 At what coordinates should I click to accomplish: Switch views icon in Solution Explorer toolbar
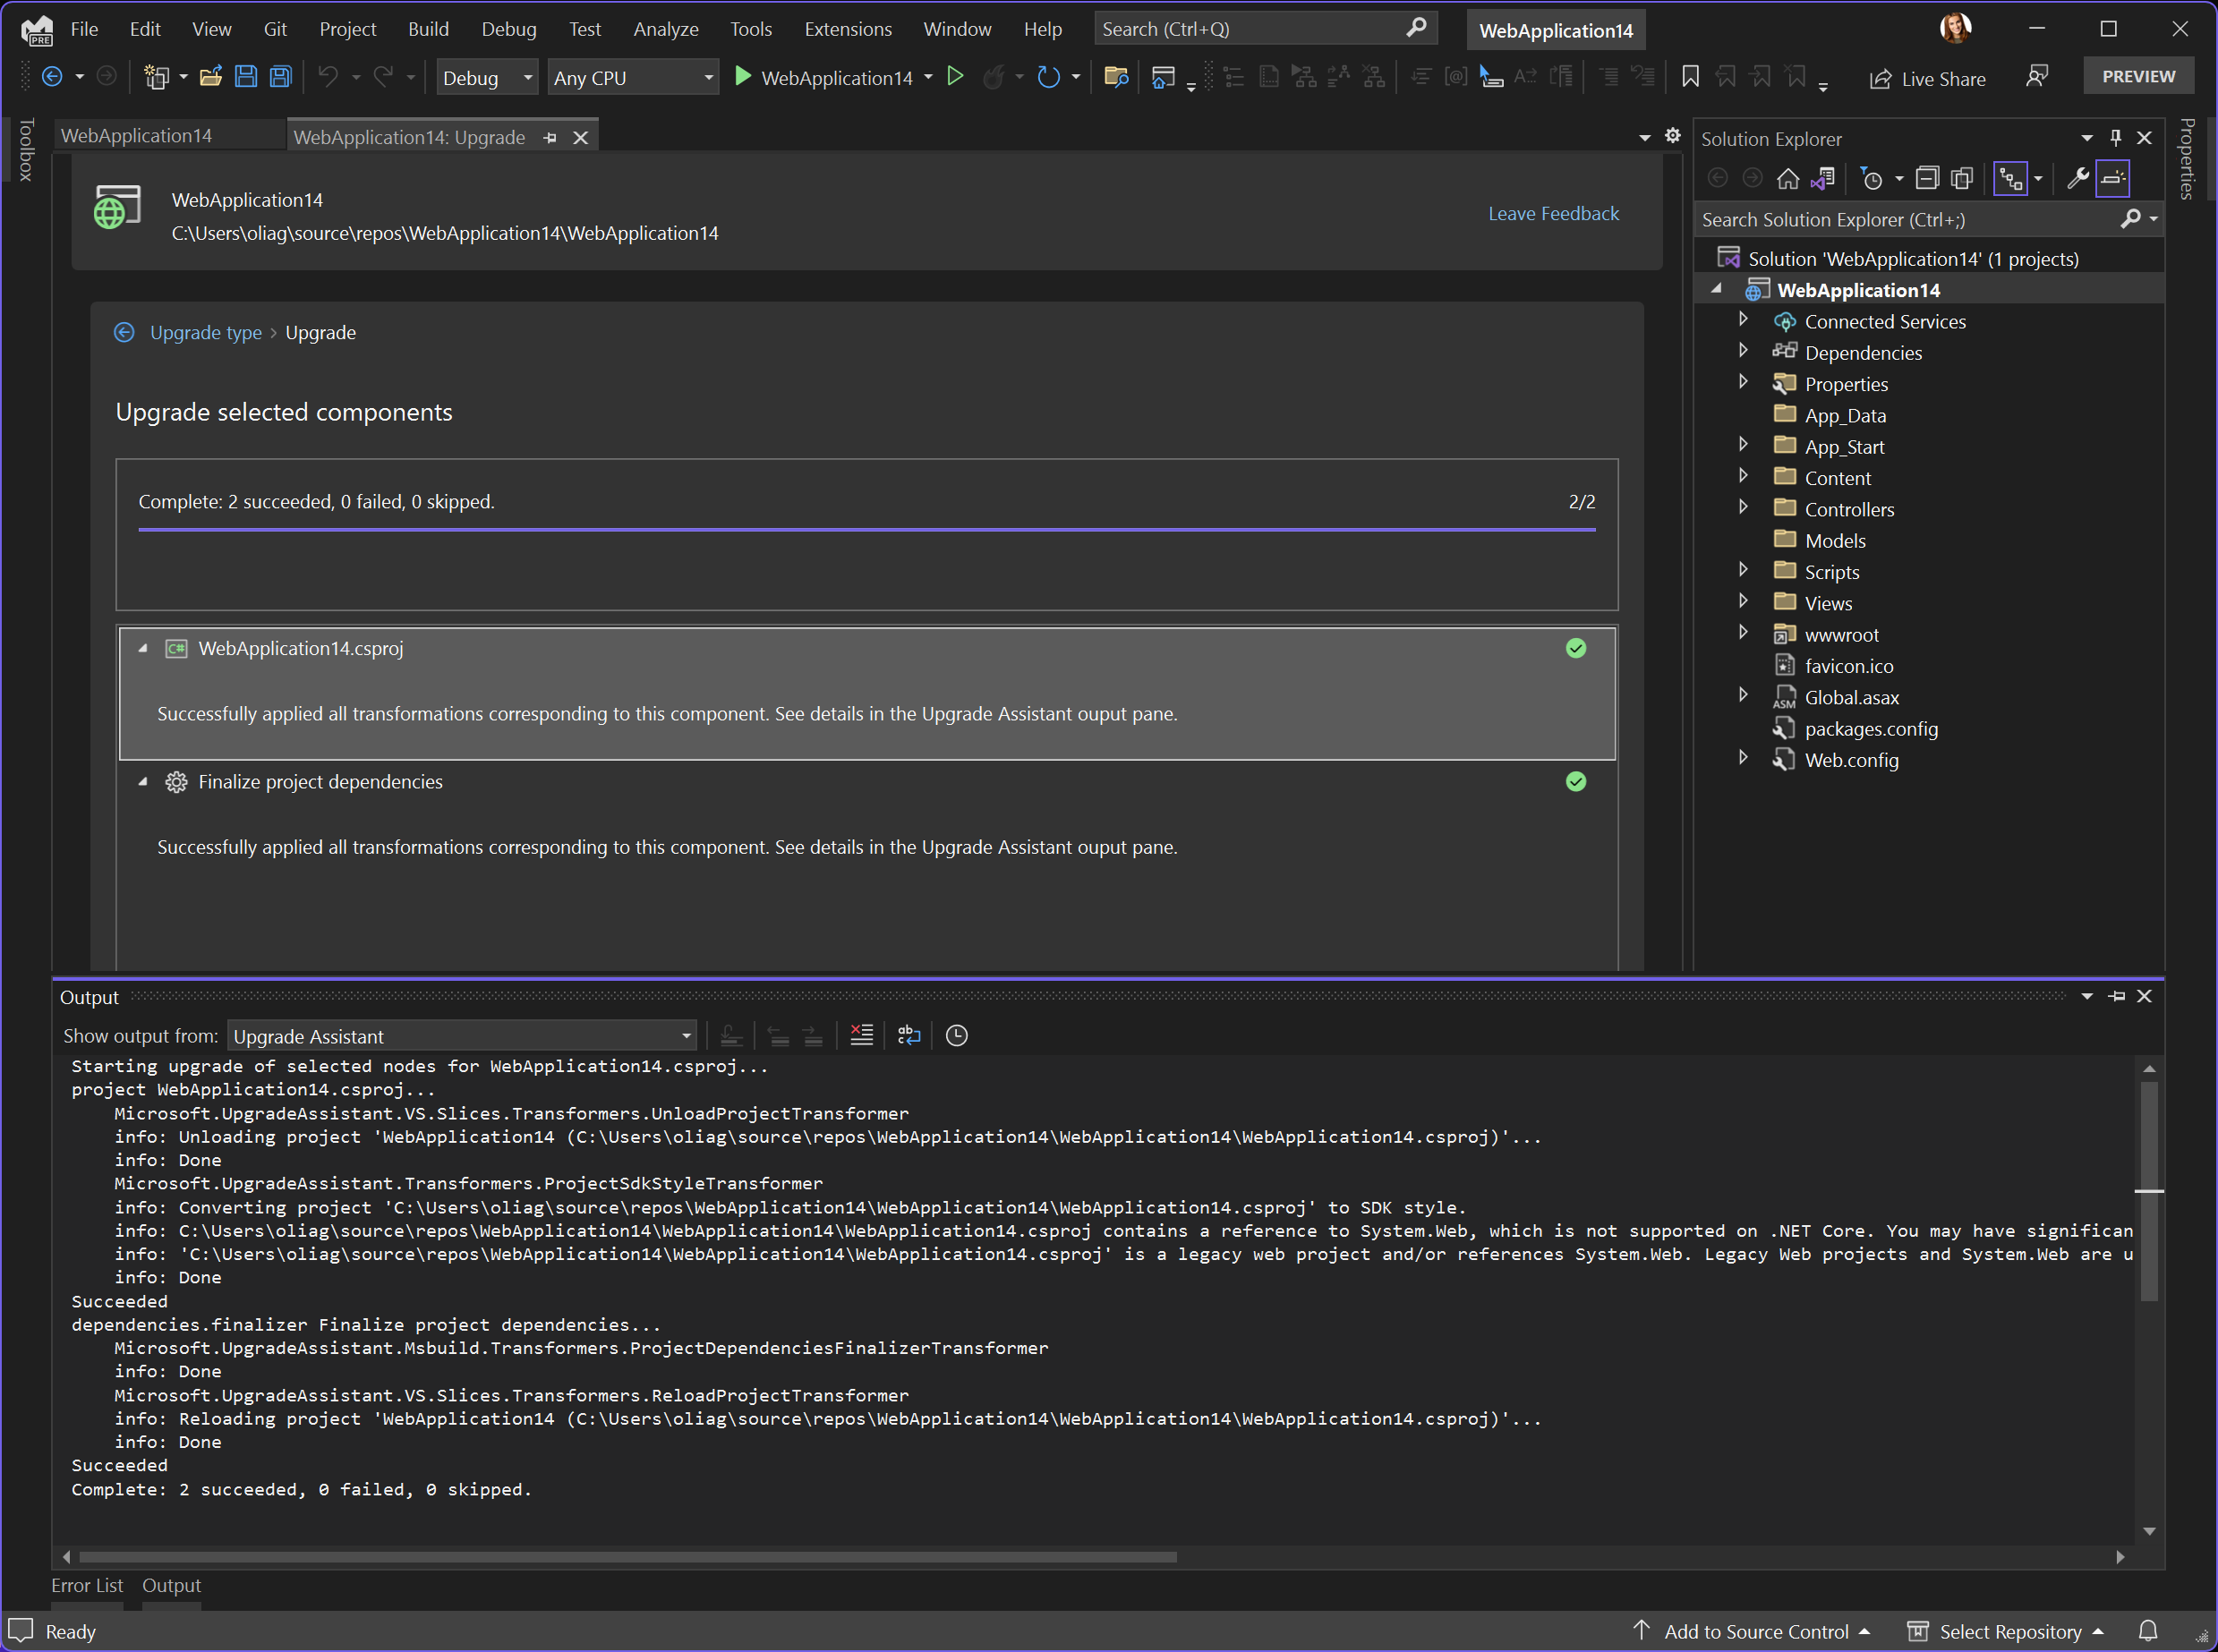pyautogui.click(x=1823, y=179)
